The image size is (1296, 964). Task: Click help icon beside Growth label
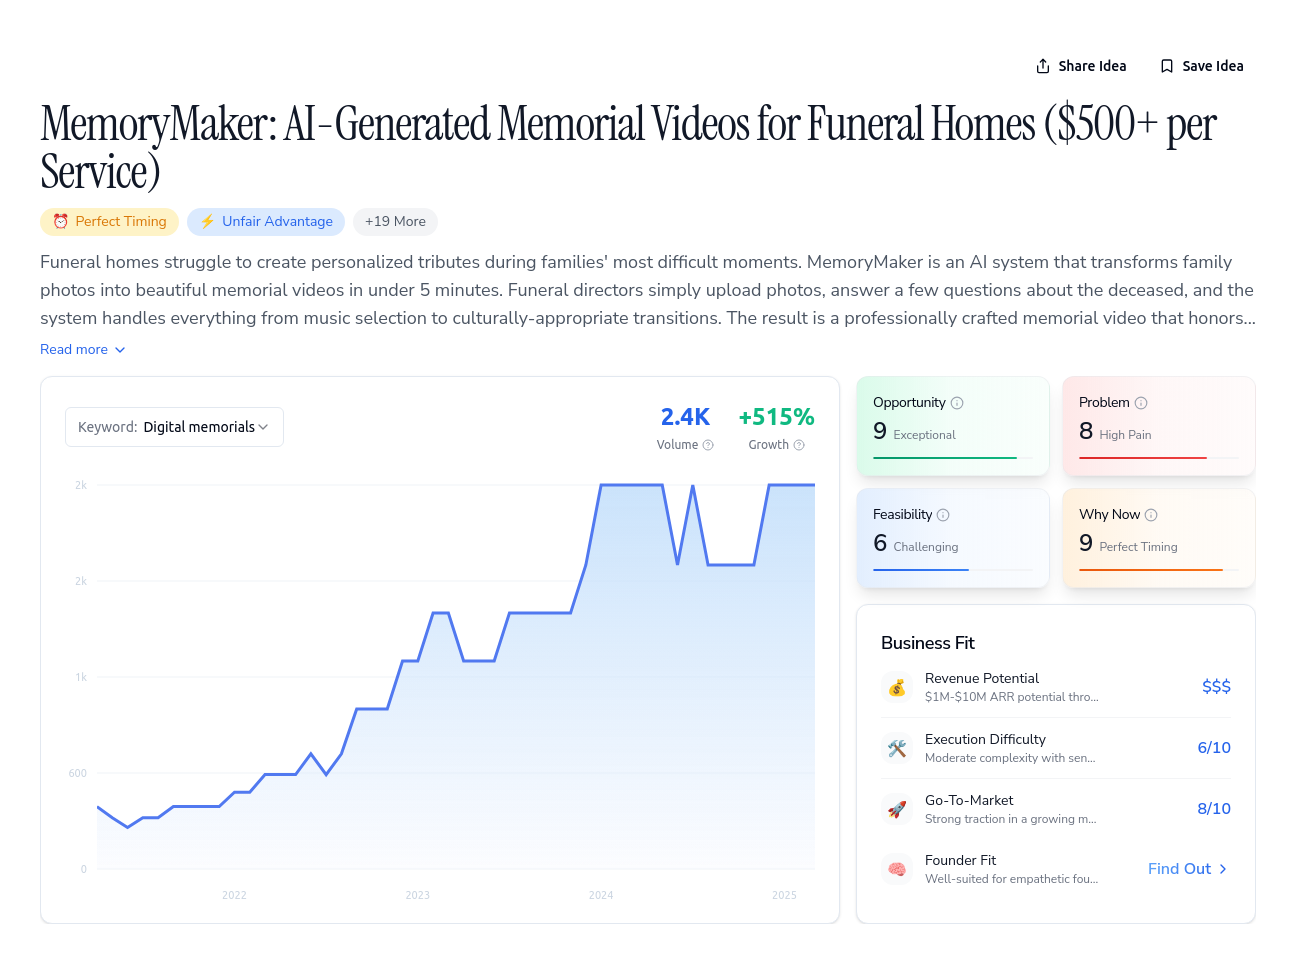(799, 445)
